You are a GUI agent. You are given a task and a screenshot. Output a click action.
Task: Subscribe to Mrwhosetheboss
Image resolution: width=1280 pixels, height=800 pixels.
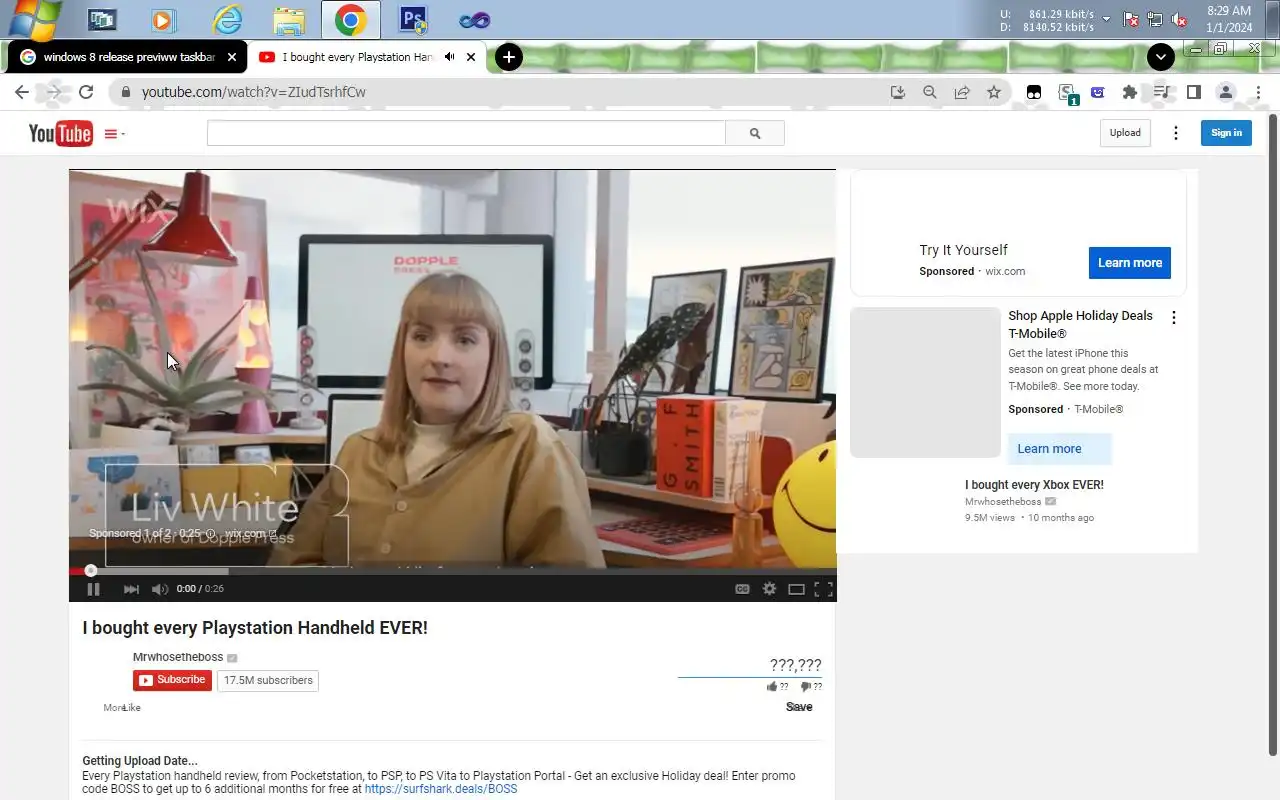click(x=172, y=680)
